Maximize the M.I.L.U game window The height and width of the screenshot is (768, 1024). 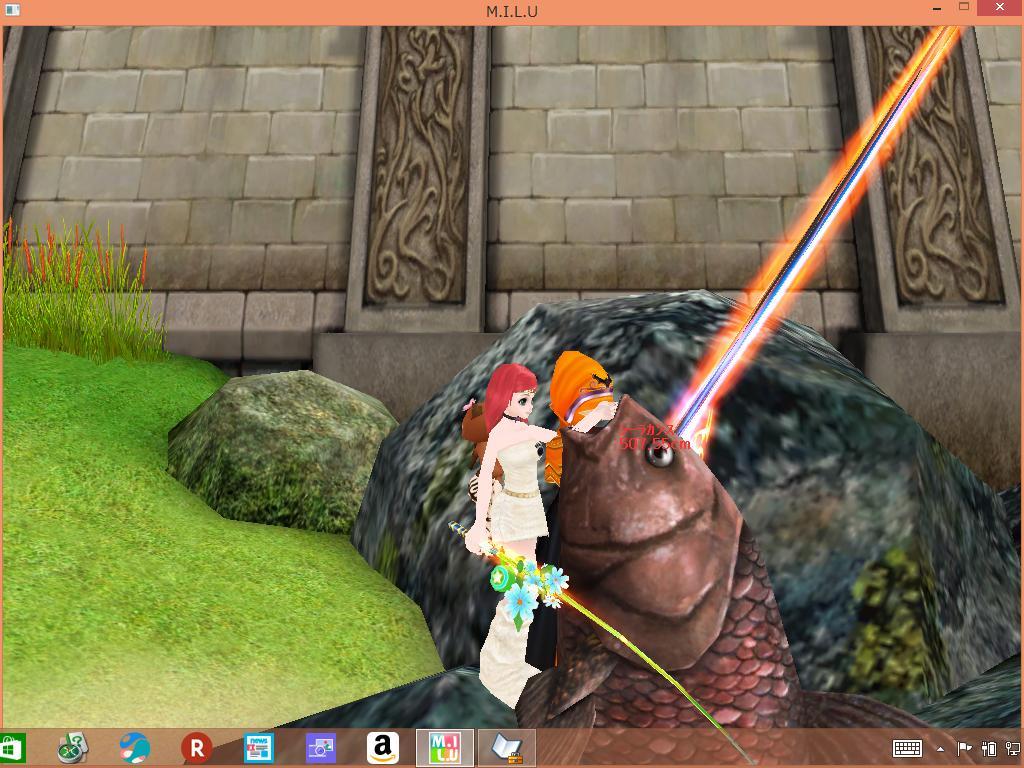coord(963,9)
